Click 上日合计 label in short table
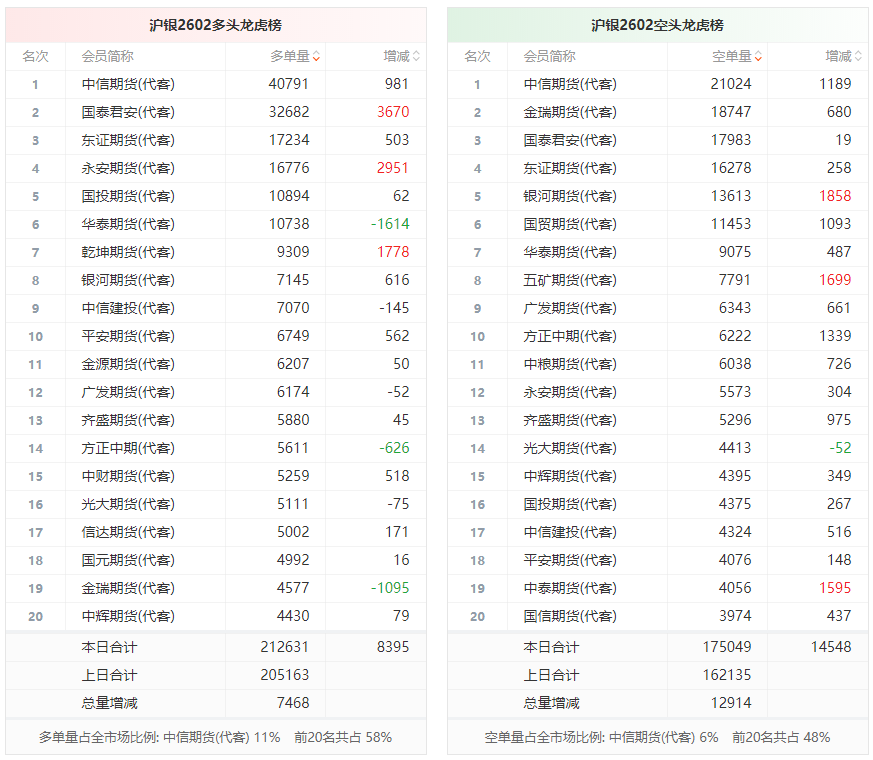The height and width of the screenshot is (760, 873). pyautogui.click(x=551, y=675)
